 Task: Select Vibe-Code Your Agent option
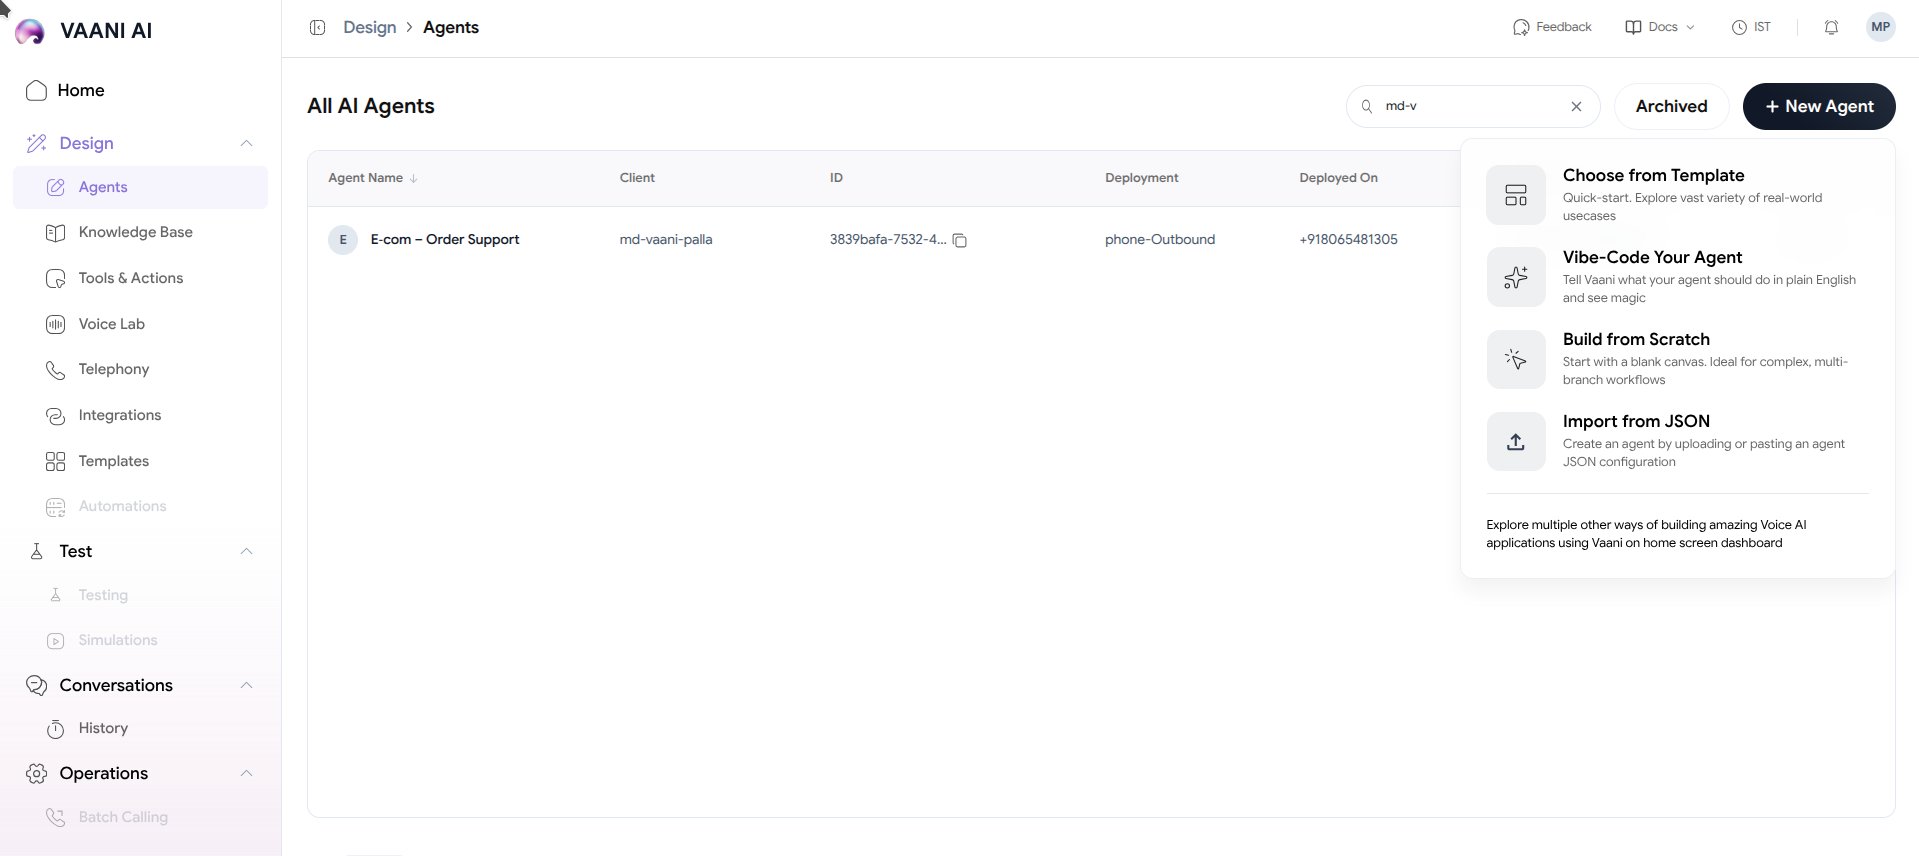click(1677, 277)
